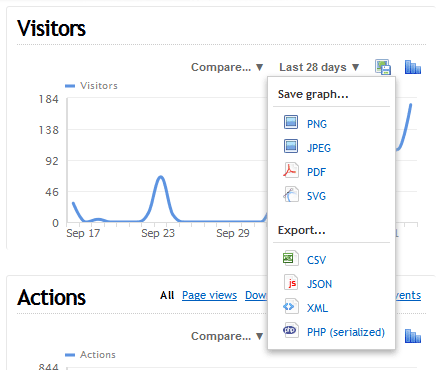This screenshot has width=445, height=370.
Task: Click the JSON js file icon
Action: coord(291,283)
